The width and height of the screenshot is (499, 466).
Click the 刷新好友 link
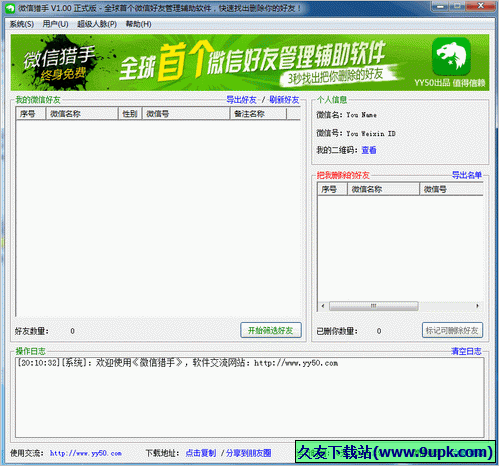[284, 100]
